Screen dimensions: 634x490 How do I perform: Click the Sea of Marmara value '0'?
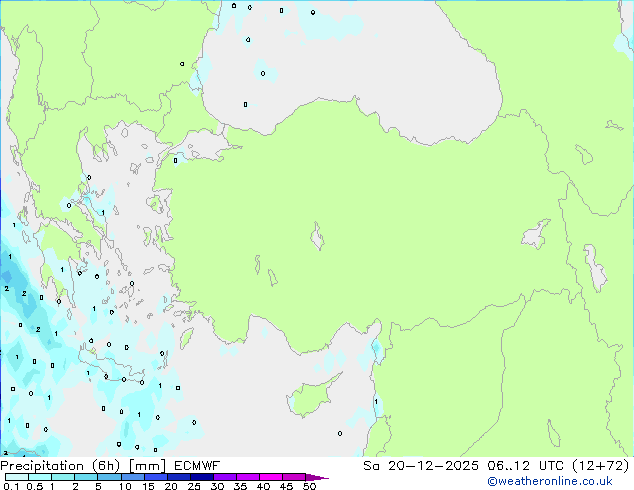(175, 161)
